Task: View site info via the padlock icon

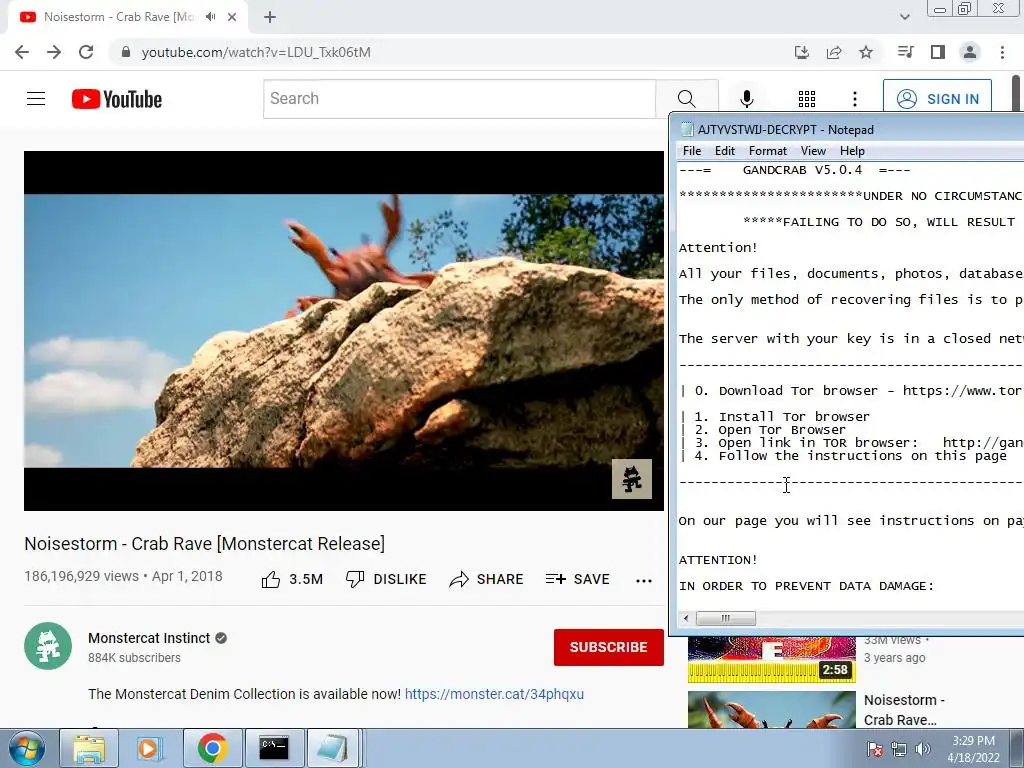Action: click(x=126, y=52)
